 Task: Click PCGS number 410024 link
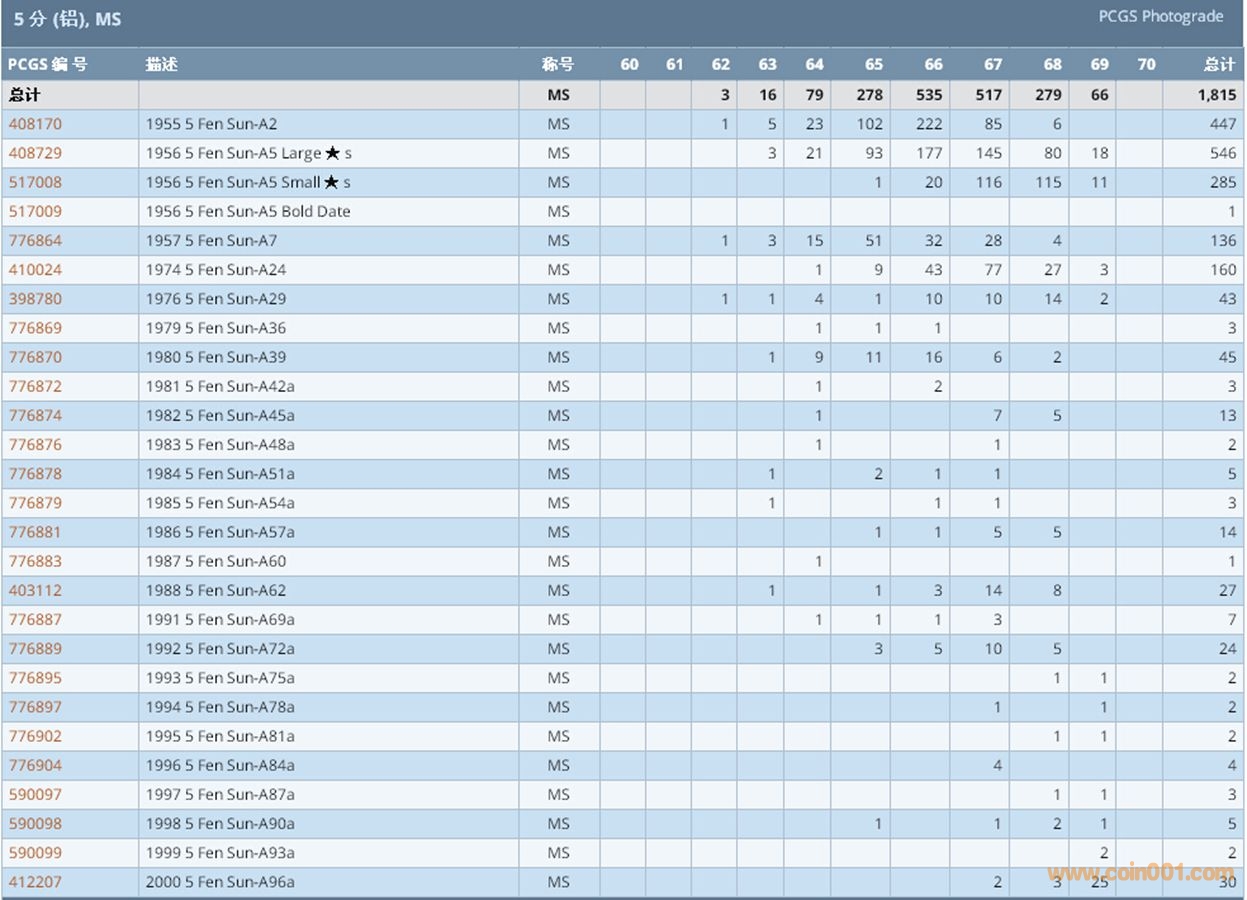pyautogui.click(x=35, y=269)
